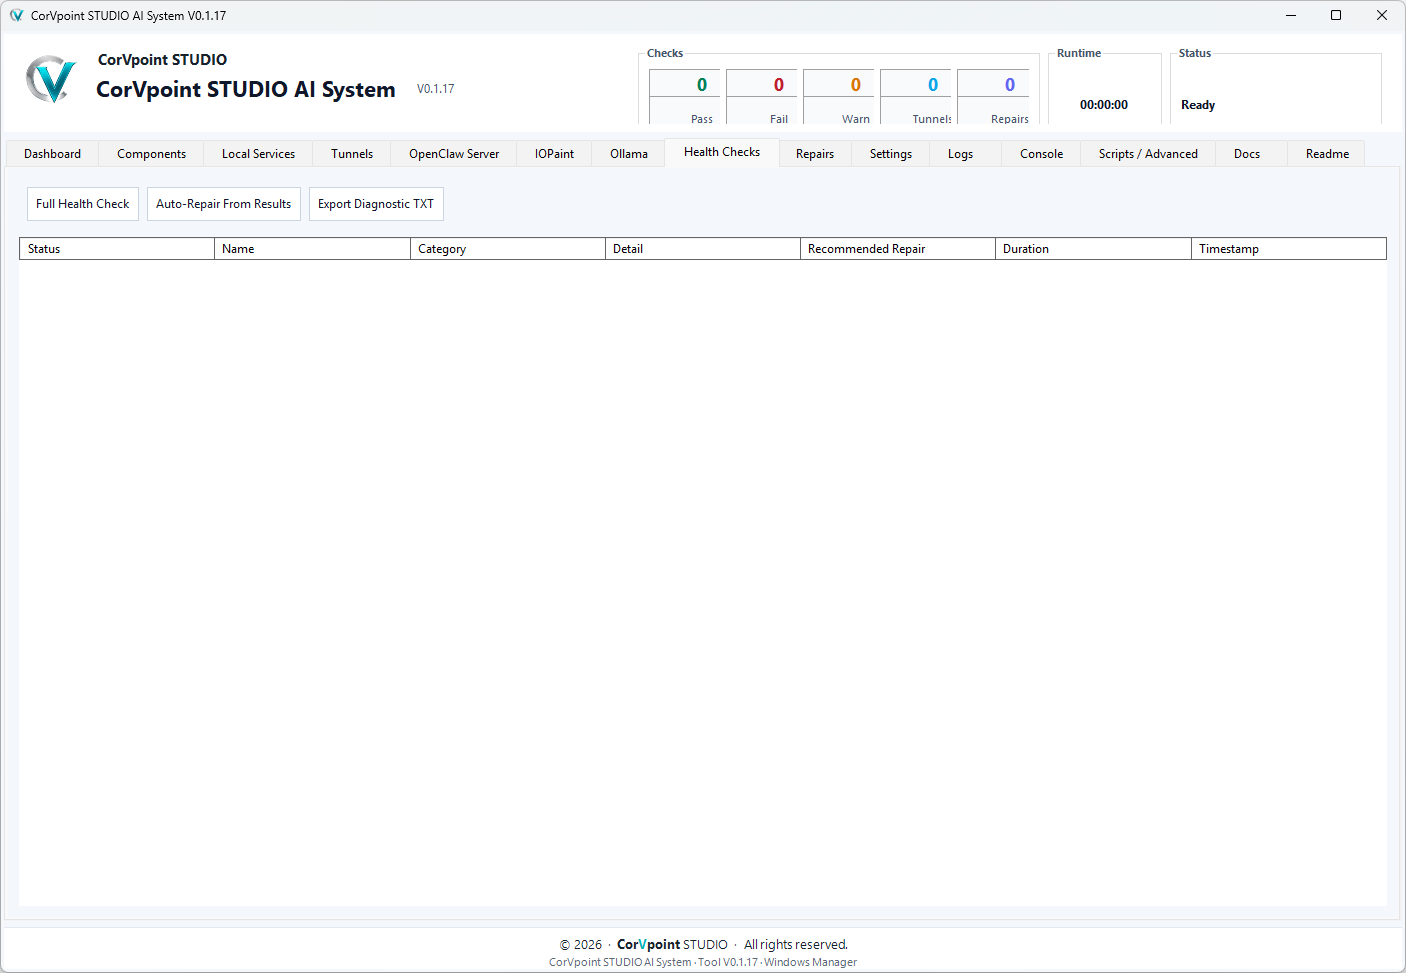Click the Repairs counter tile
The image size is (1406, 973).
[x=993, y=97]
